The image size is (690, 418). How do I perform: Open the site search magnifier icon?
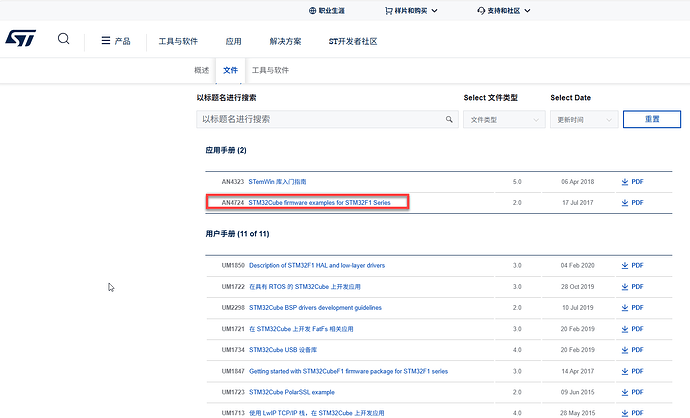tap(63, 39)
